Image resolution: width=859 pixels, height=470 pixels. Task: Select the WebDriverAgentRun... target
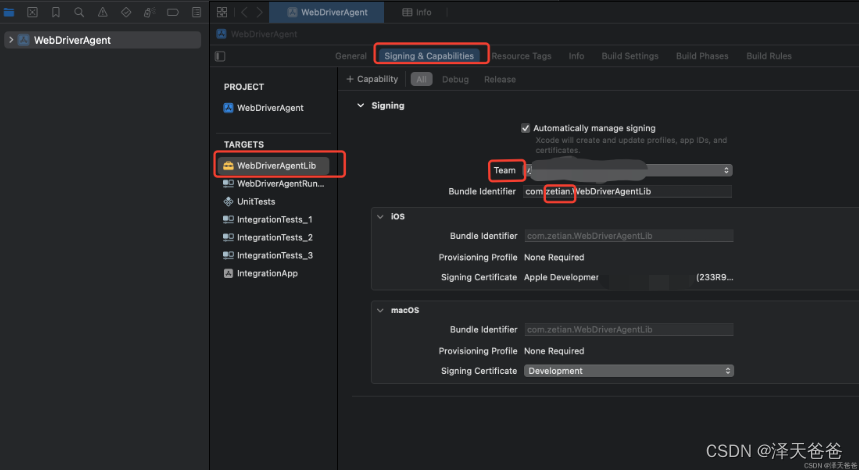(x=273, y=184)
